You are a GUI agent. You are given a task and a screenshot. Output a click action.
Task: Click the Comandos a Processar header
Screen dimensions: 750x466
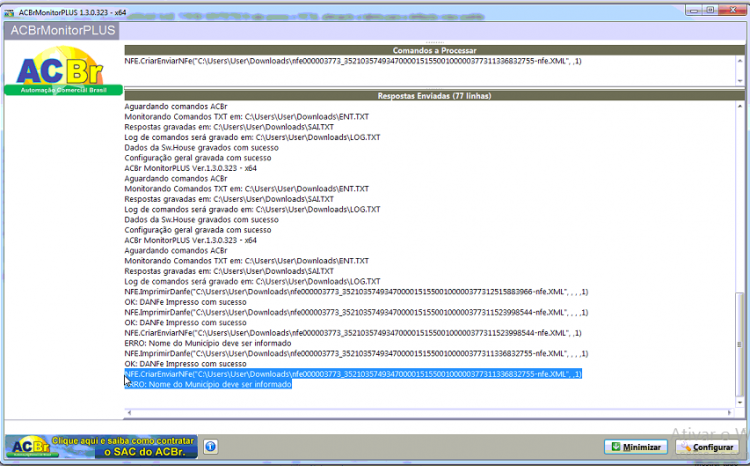(x=434, y=50)
